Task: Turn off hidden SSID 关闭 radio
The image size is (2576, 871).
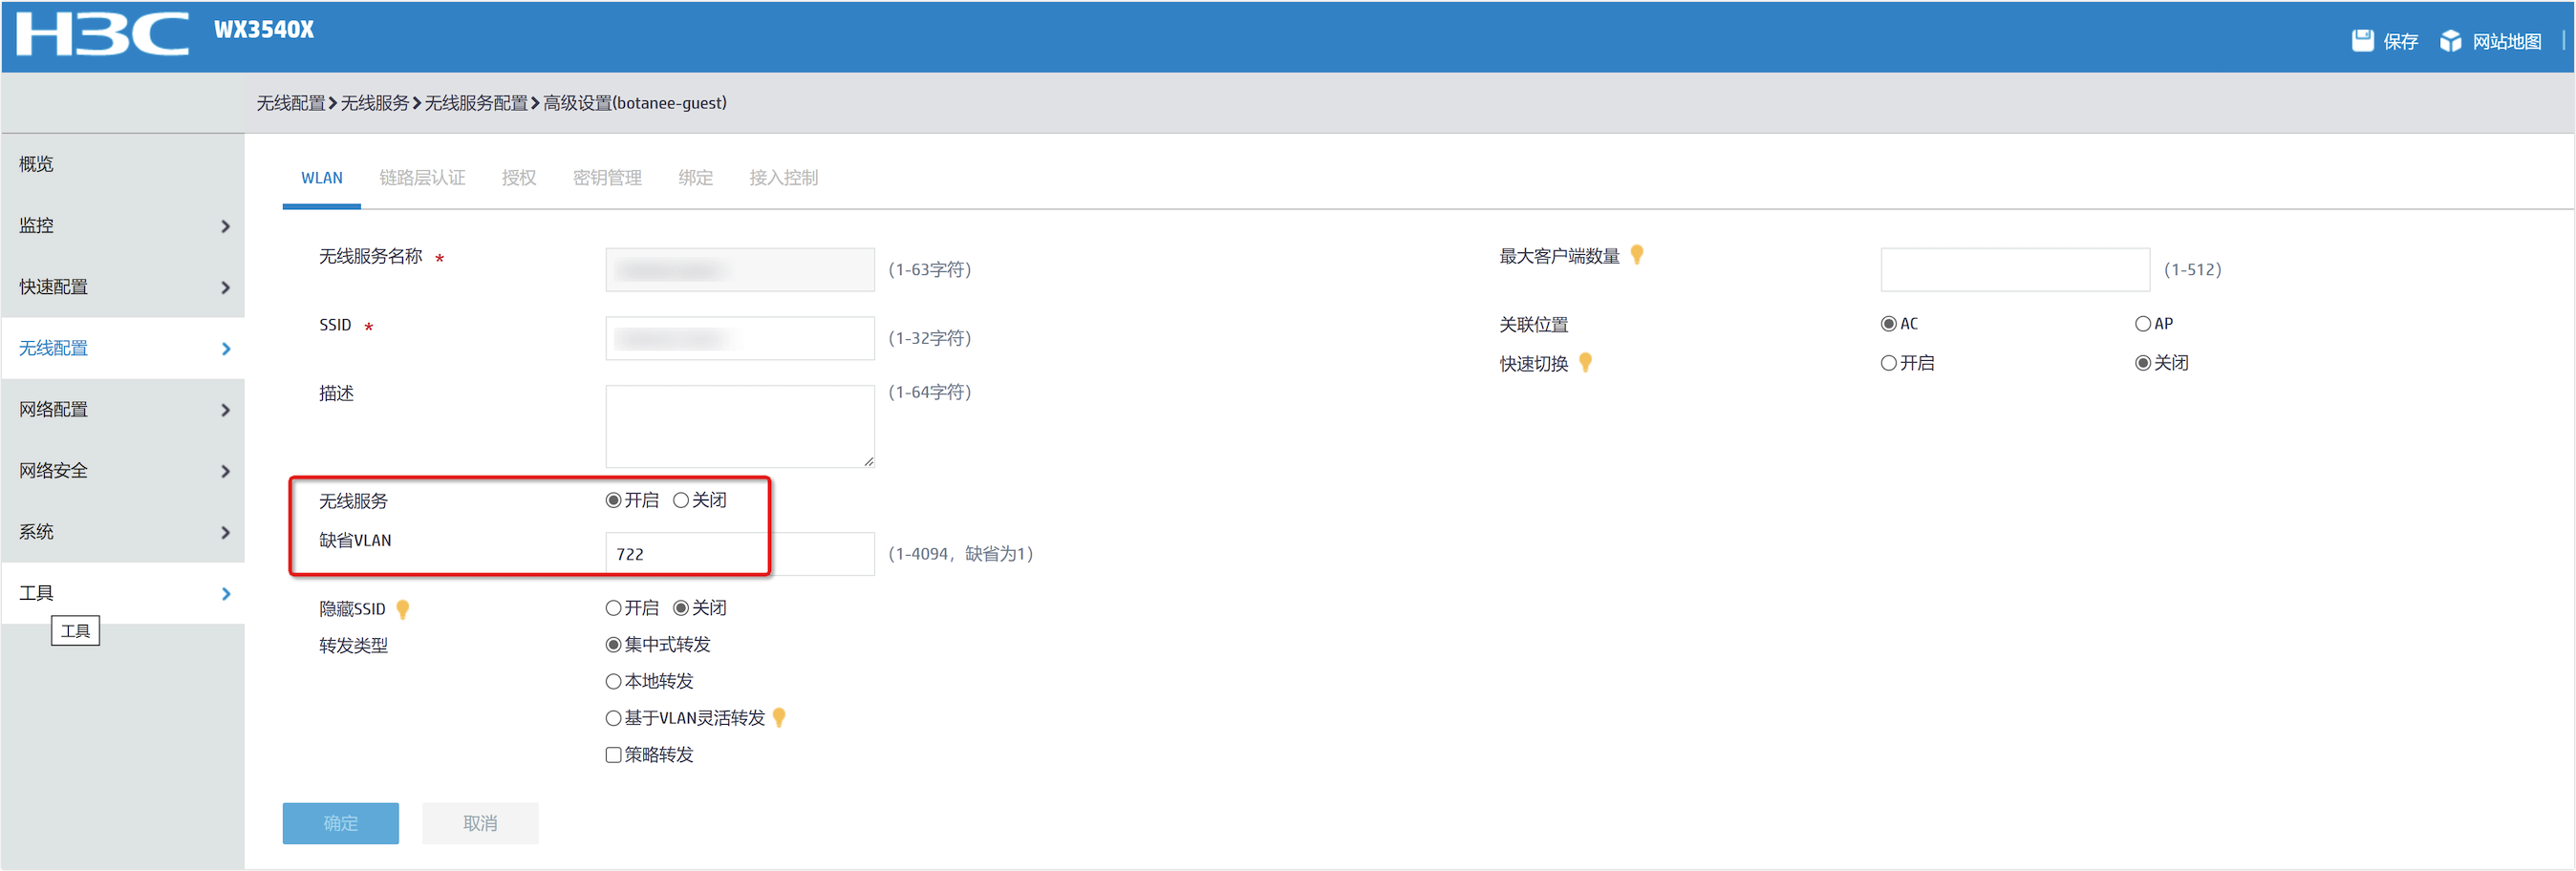Action: click(x=681, y=608)
